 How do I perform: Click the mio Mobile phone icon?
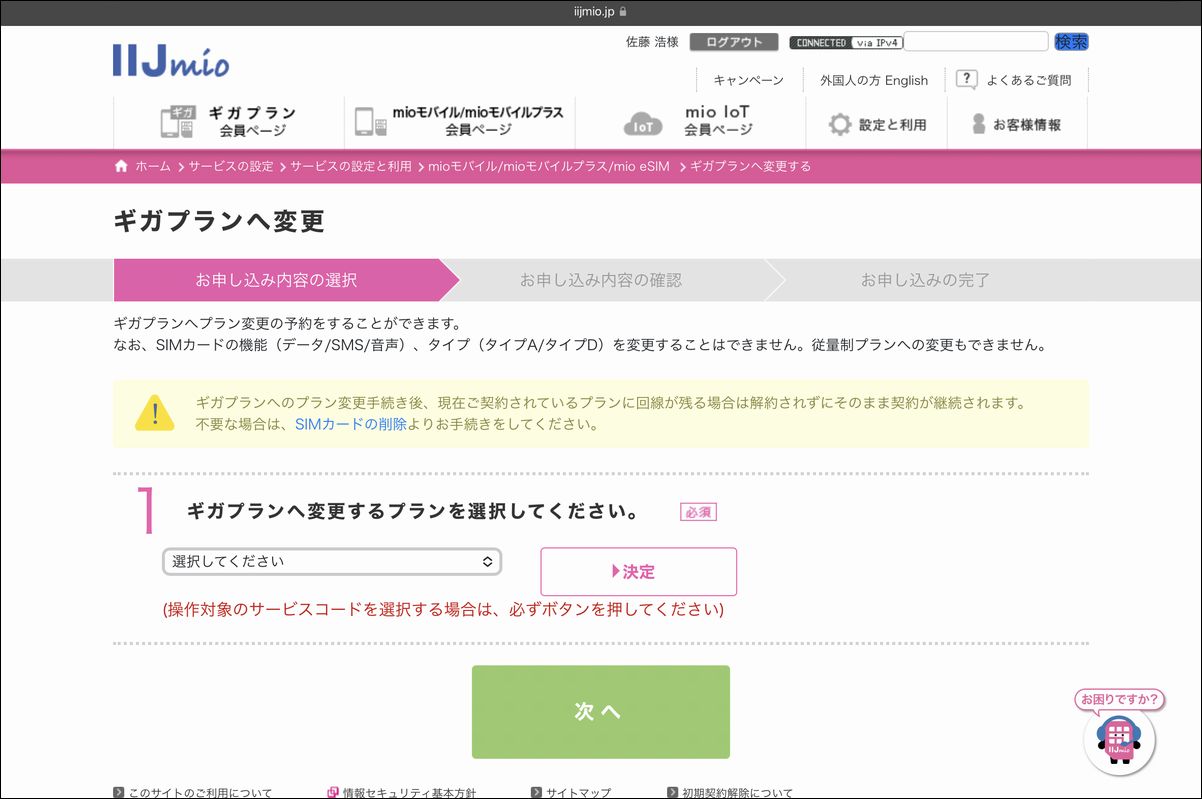pos(370,122)
